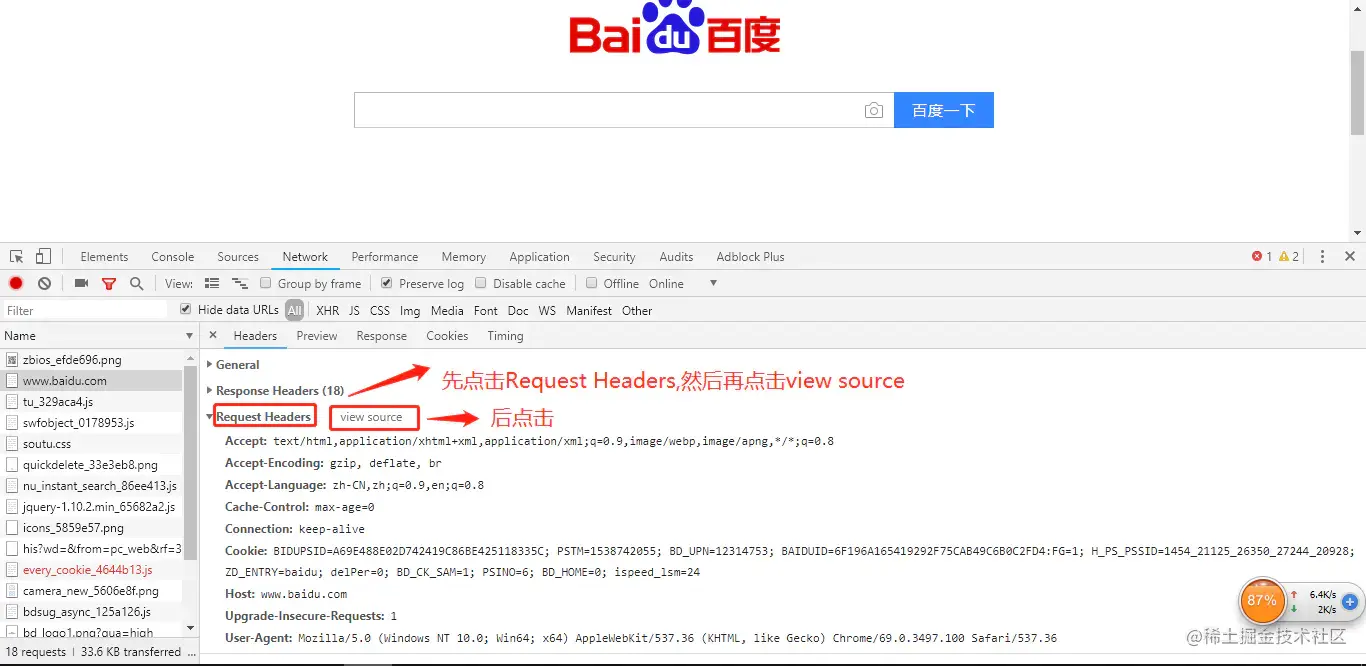The width and height of the screenshot is (1366, 666).
Task: Filter requests by JS type
Action: point(354,311)
